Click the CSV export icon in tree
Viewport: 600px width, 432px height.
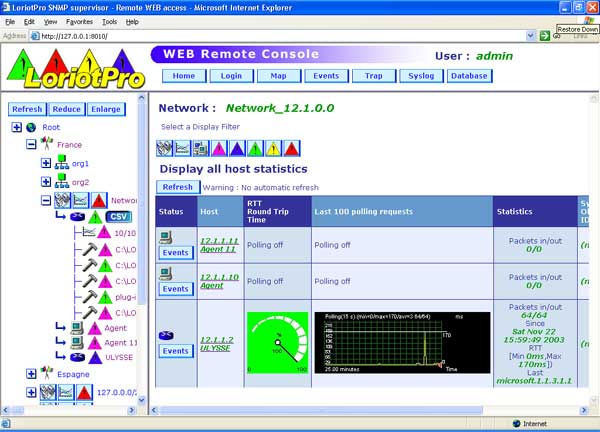click(119, 216)
